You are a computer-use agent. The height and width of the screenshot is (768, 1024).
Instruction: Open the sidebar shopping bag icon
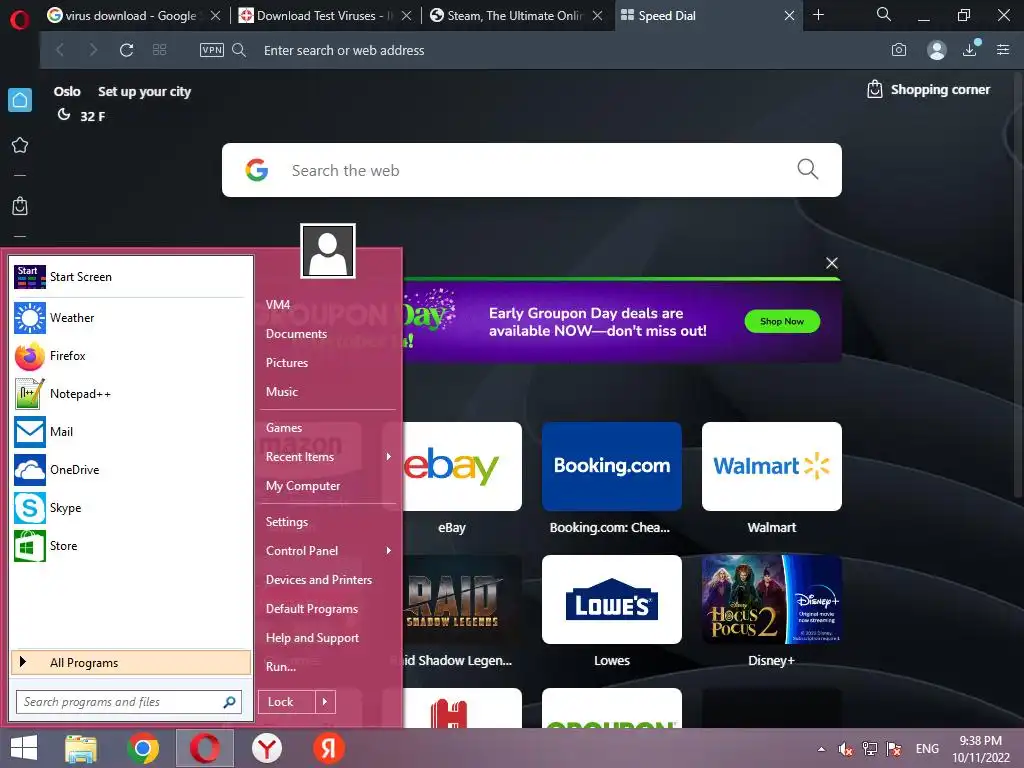point(20,206)
